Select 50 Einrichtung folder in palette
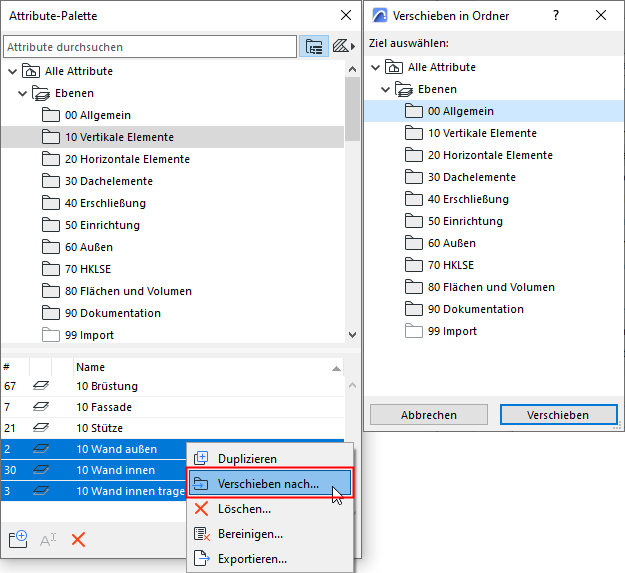The width and height of the screenshot is (625, 573). coord(172,225)
